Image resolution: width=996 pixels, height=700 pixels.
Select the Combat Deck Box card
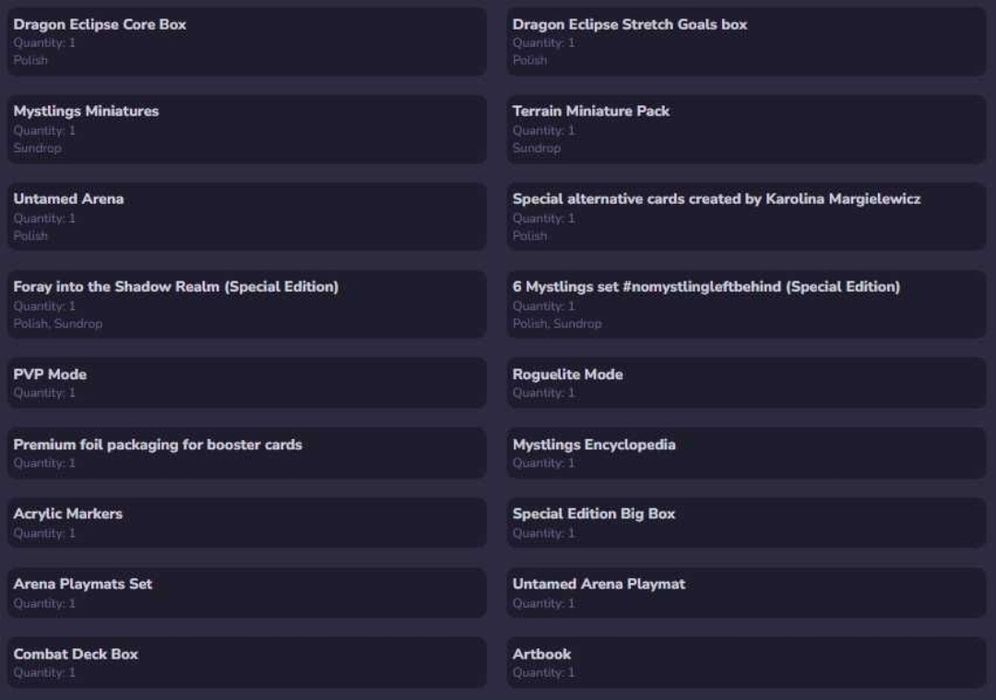(246, 662)
